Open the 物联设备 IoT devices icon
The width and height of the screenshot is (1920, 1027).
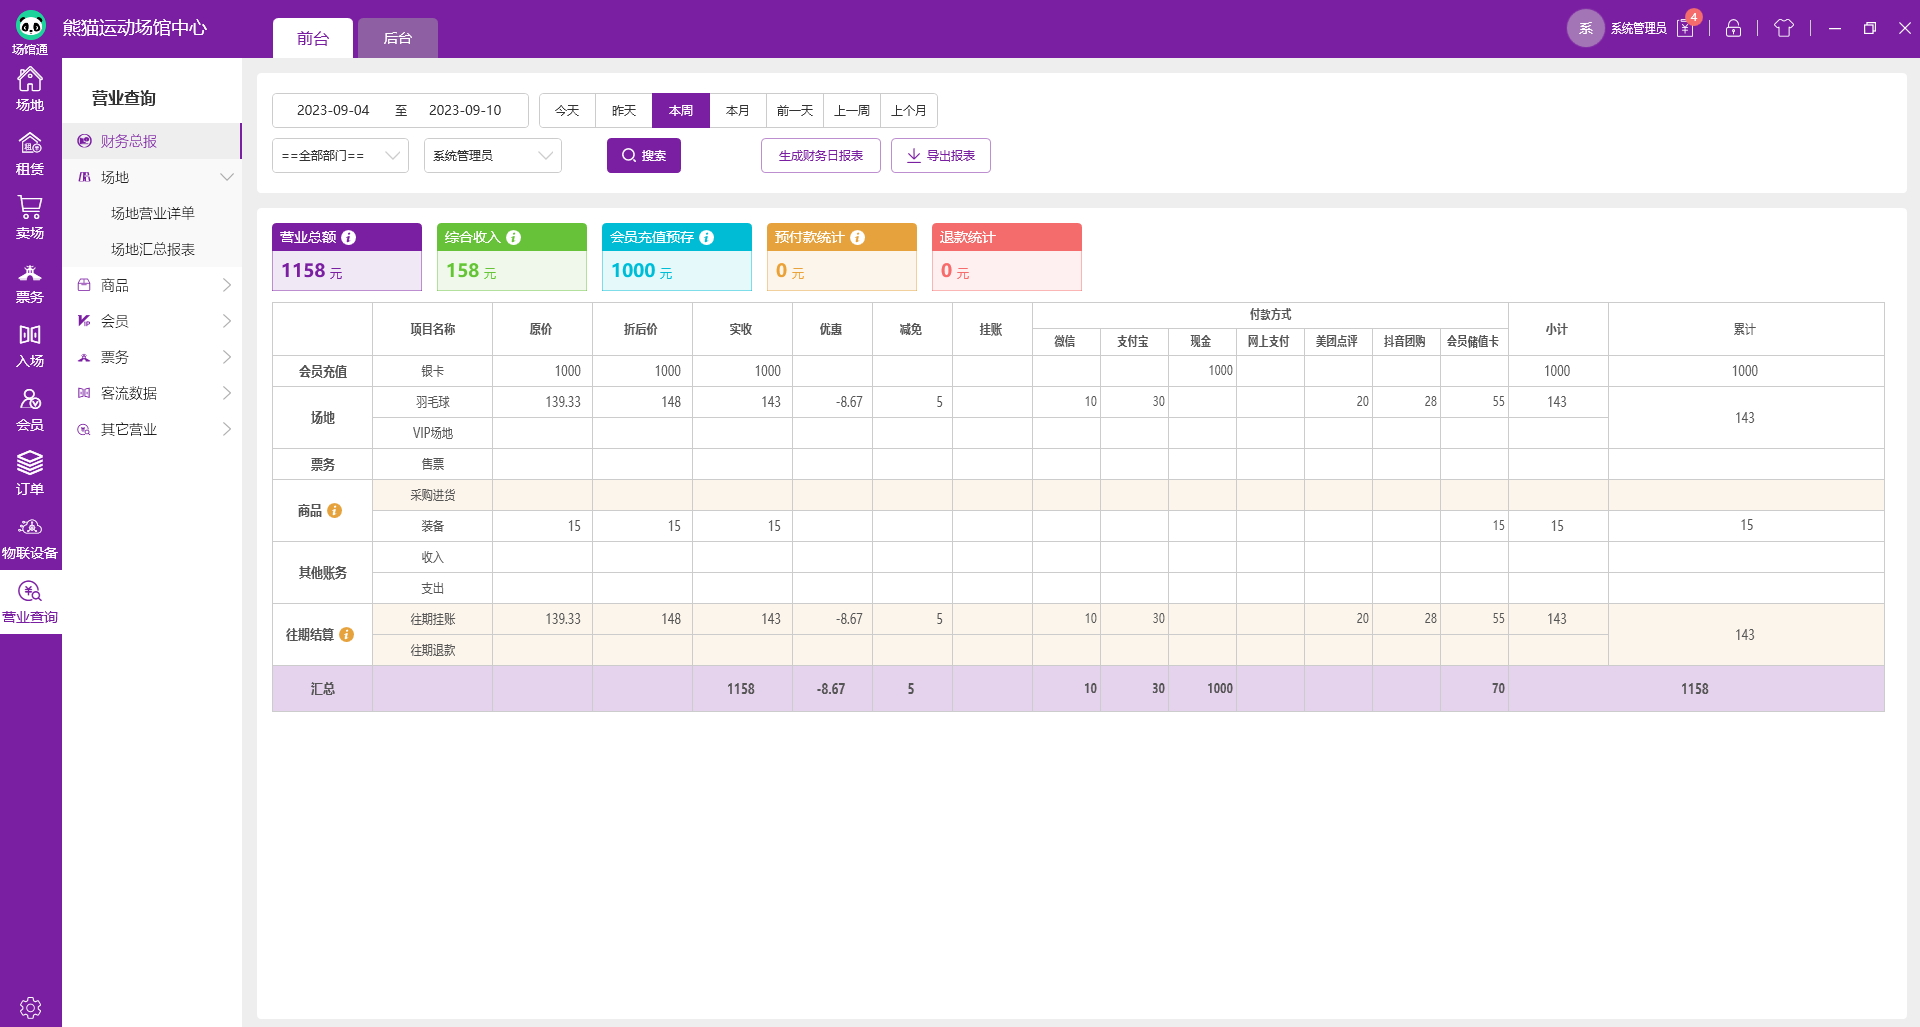click(x=30, y=538)
